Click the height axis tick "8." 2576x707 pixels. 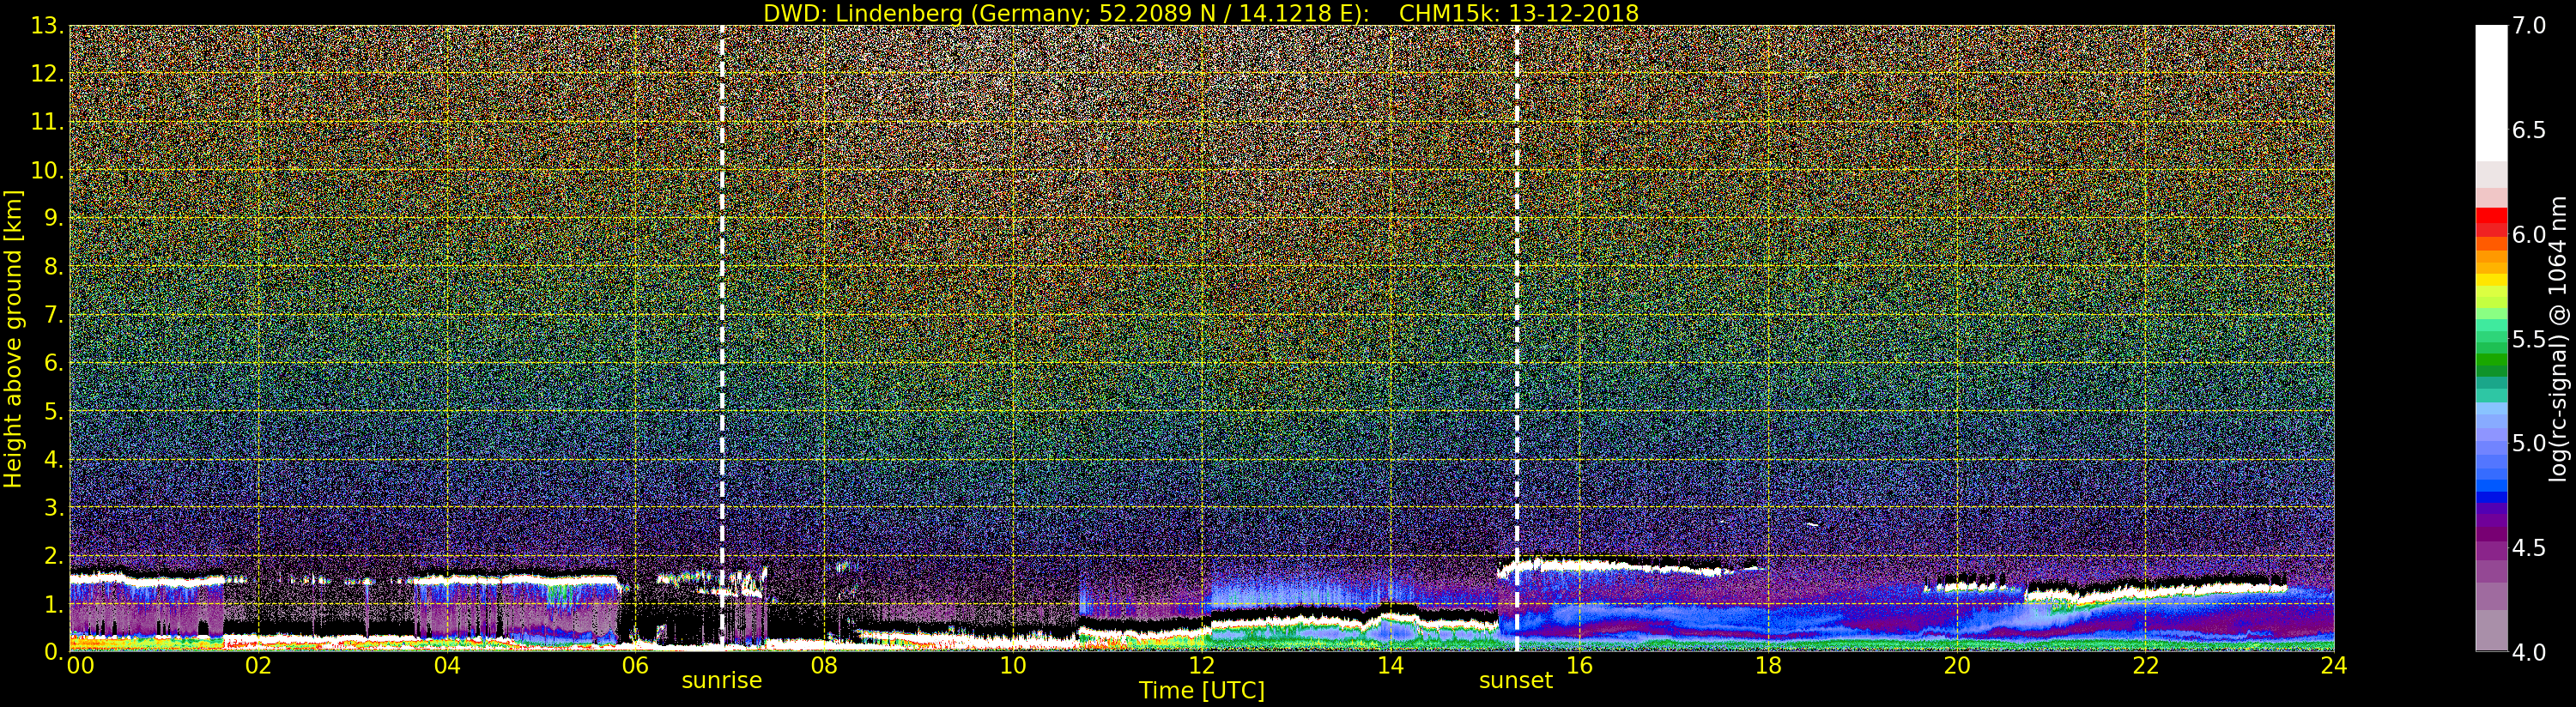53,267
